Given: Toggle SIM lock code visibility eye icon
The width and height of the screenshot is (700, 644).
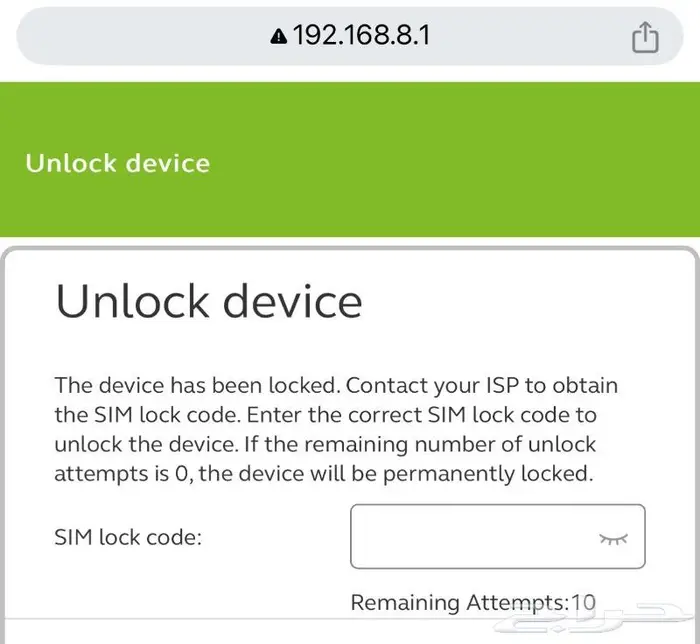Looking at the screenshot, I should tap(613, 539).
